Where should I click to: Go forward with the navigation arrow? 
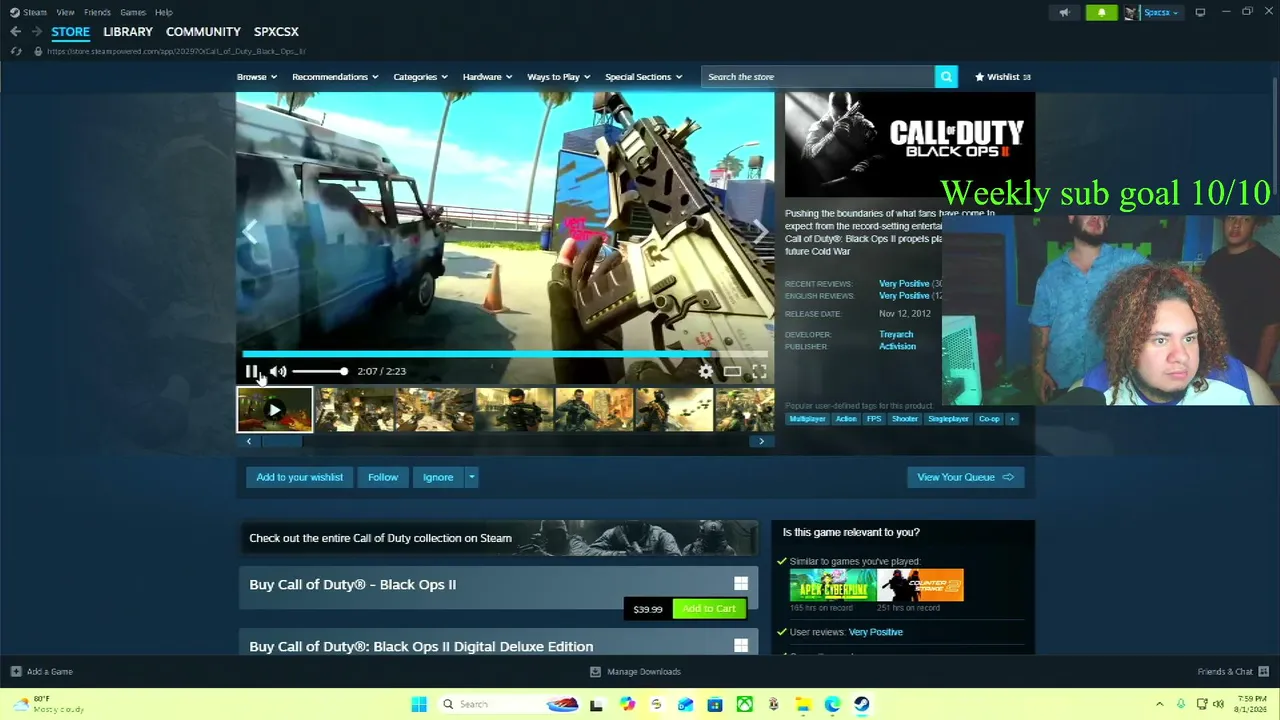(36, 32)
